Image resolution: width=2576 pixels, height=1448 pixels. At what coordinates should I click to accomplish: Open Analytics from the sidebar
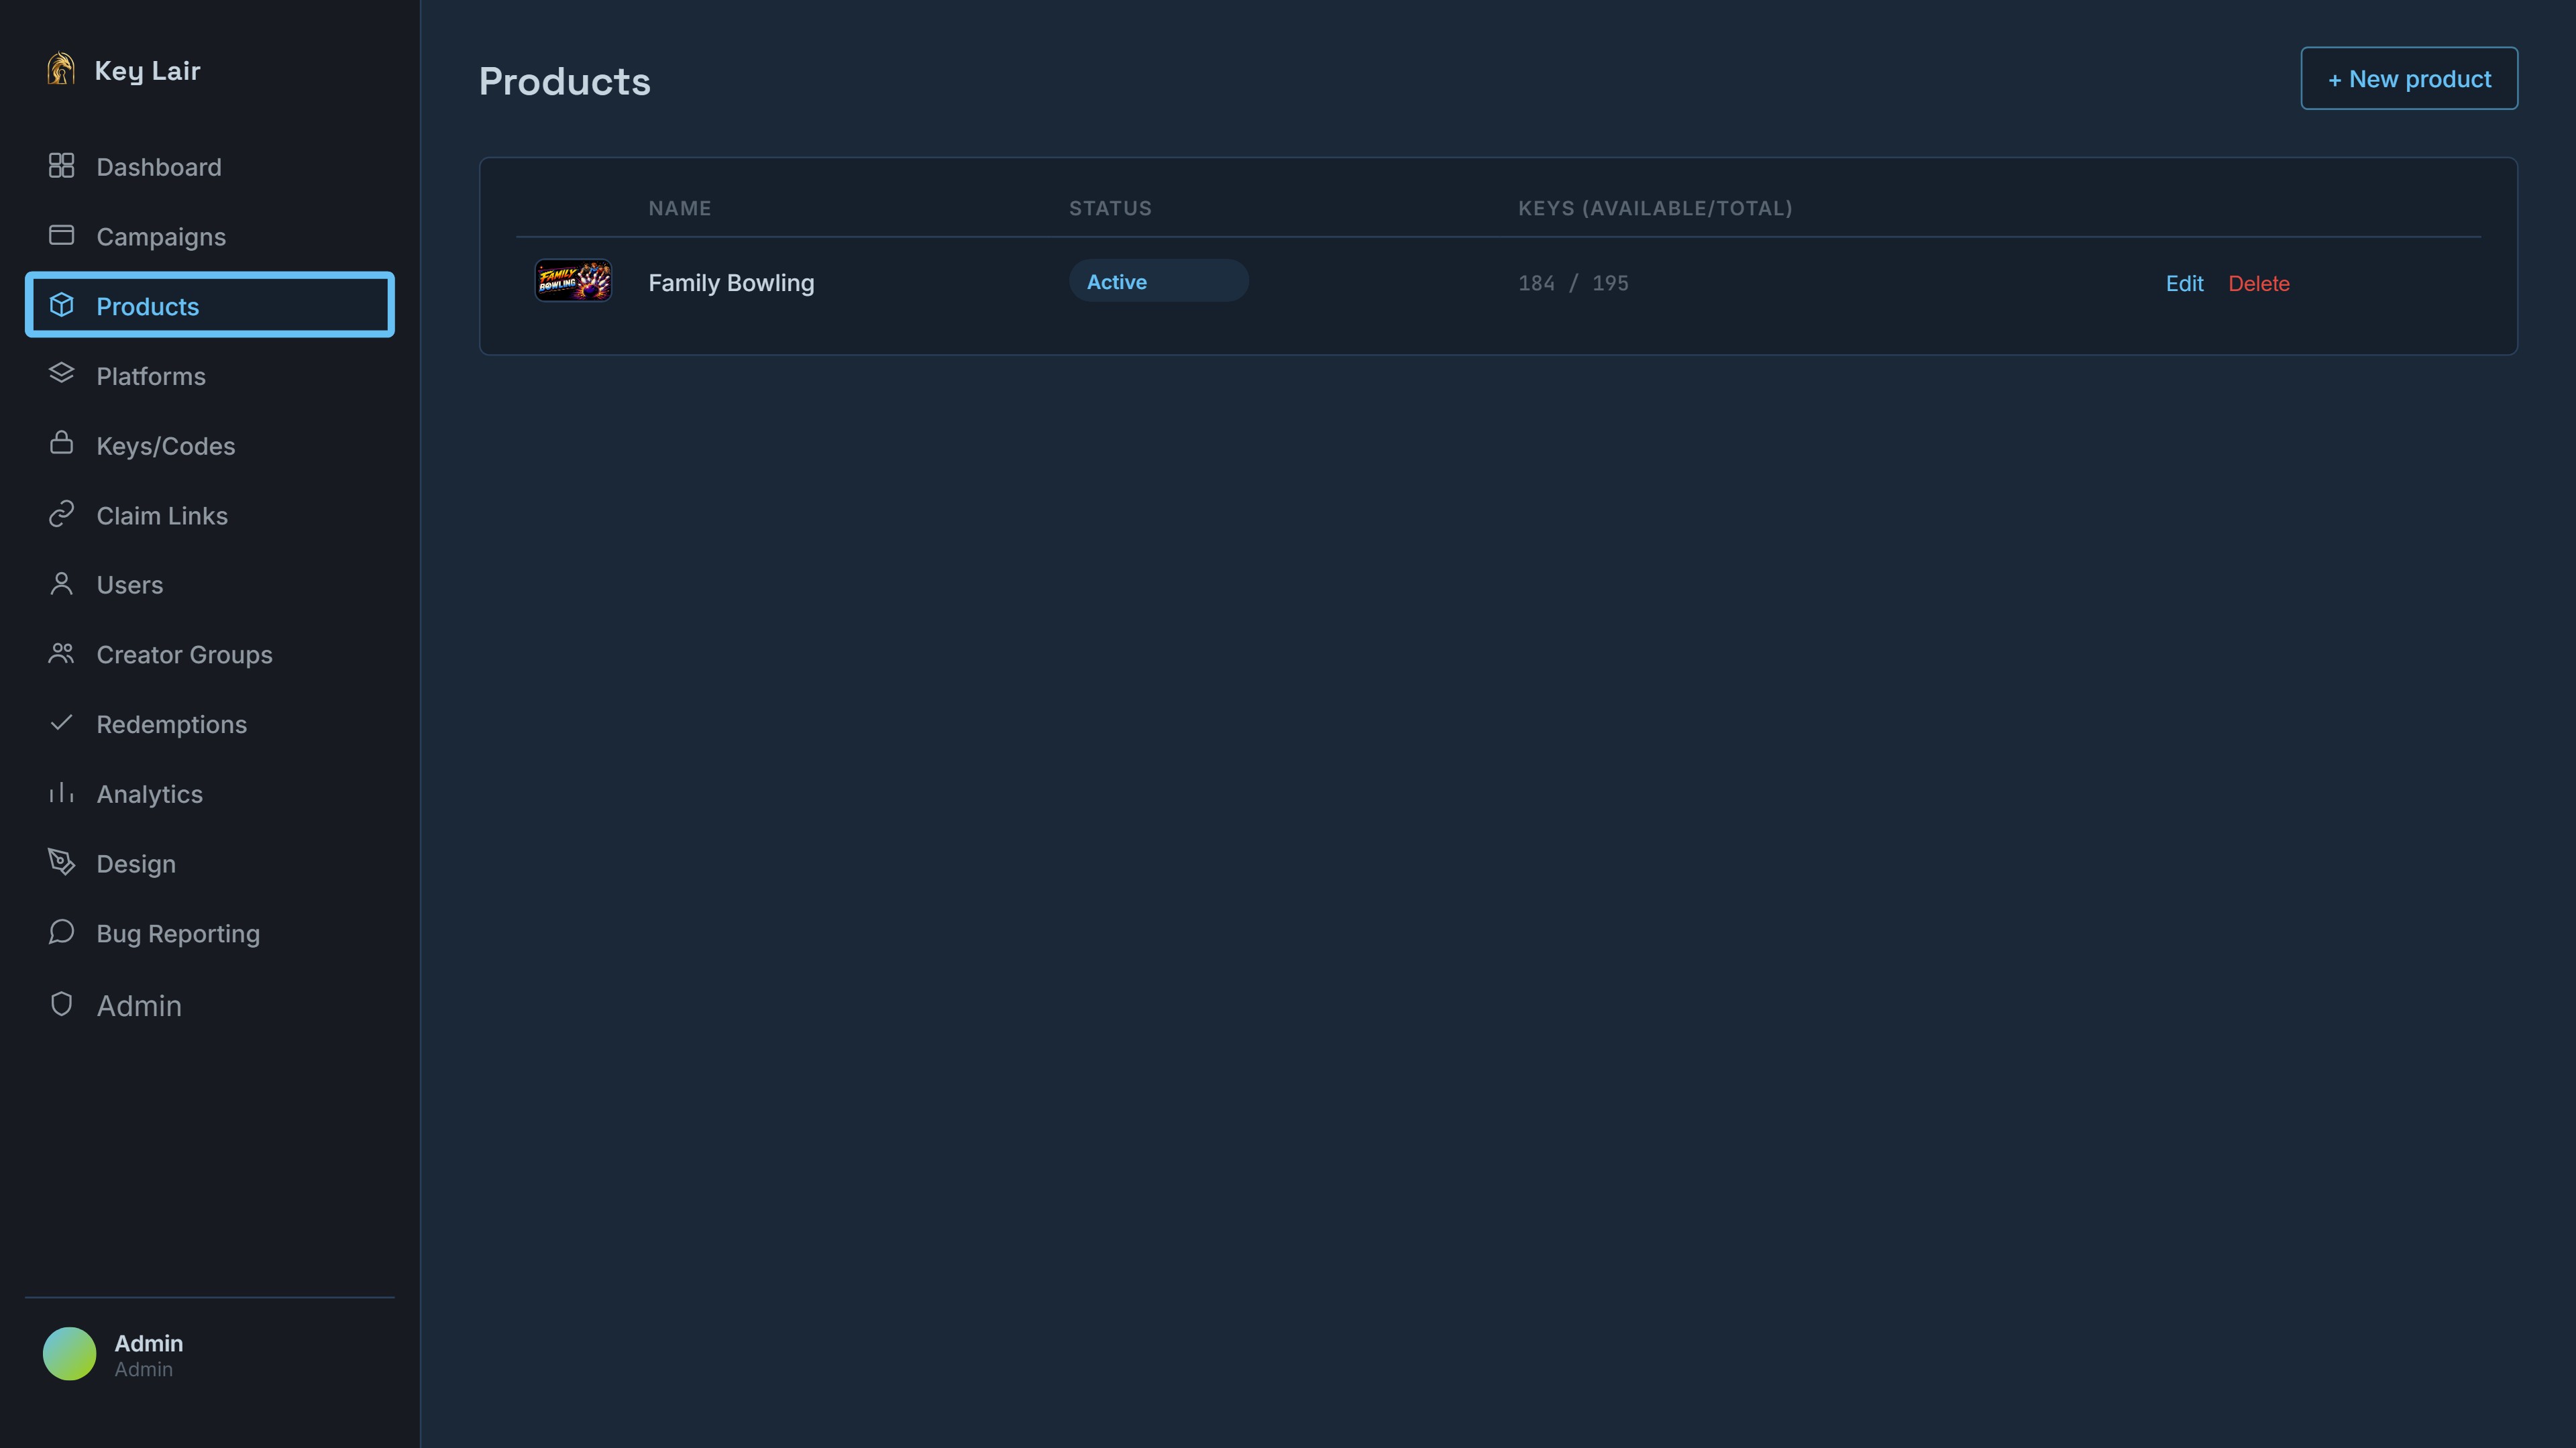point(149,795)
